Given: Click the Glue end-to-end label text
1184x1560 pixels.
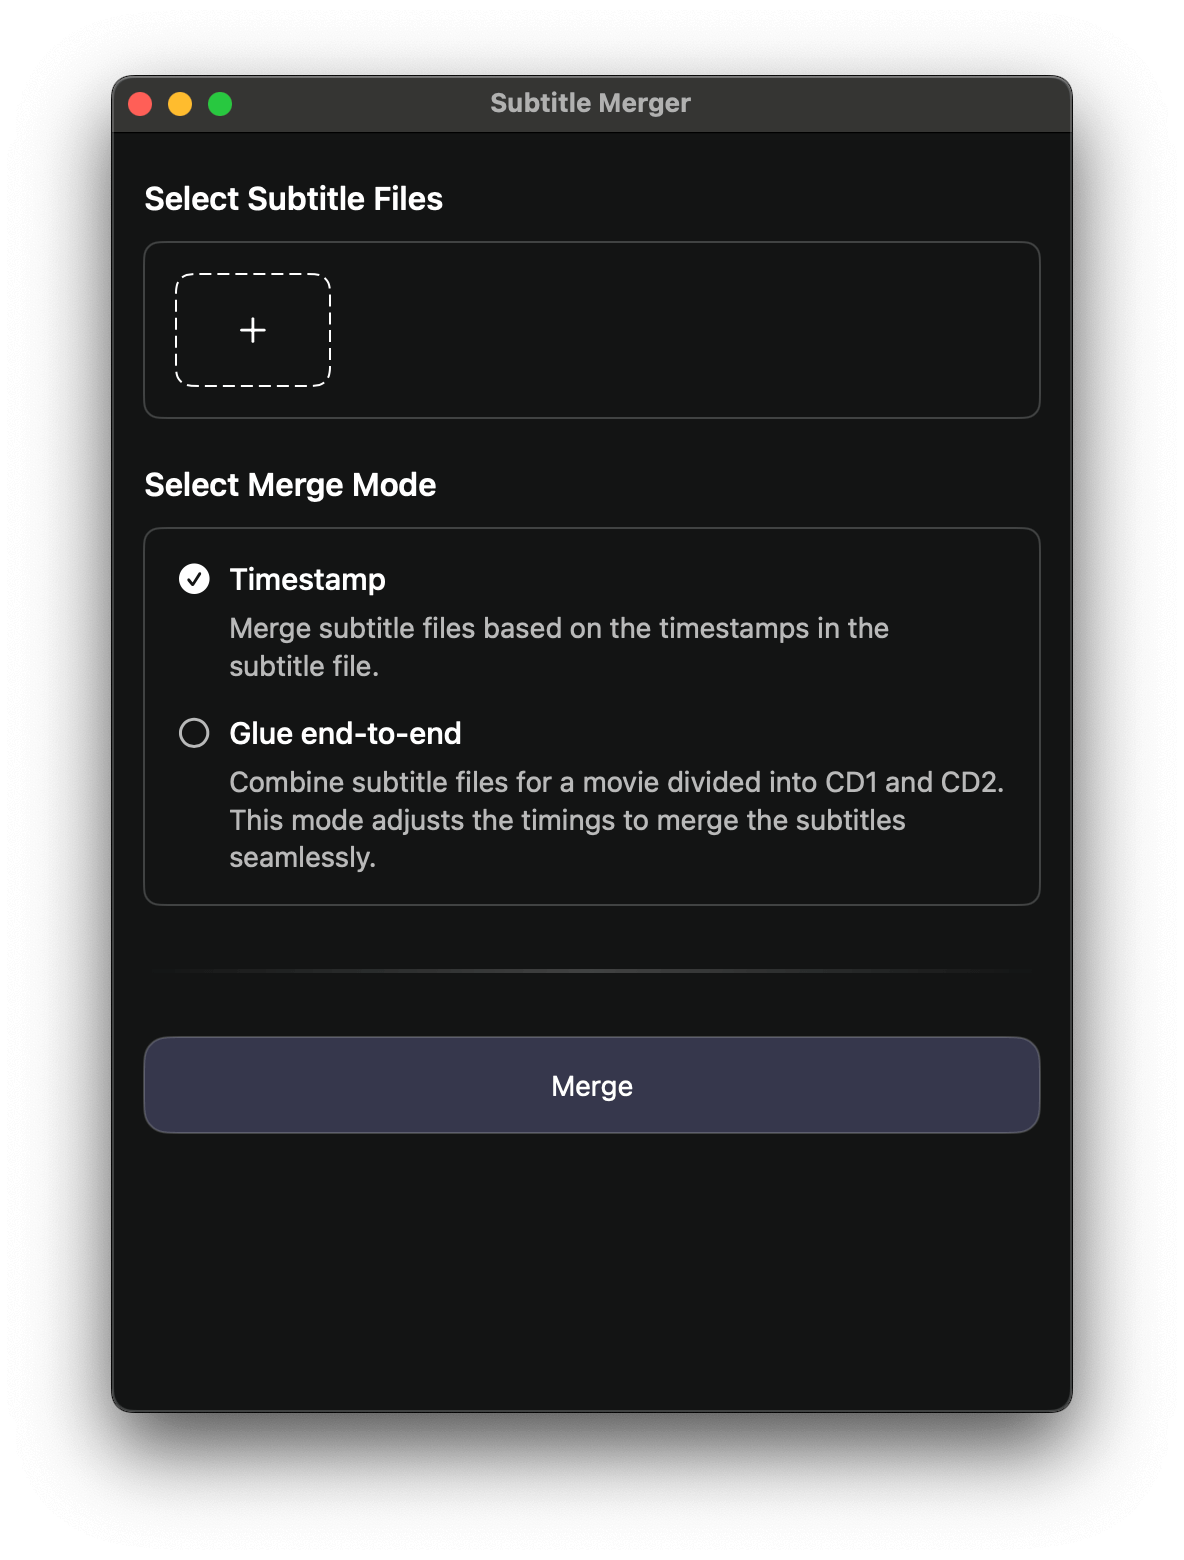Looking at the screenshot, I should point(345,733).
